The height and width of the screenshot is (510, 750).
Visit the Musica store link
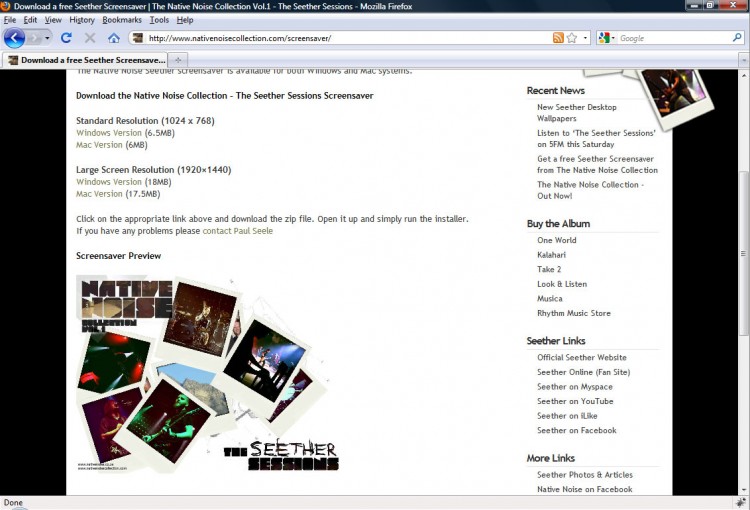[x=550, y=299]
